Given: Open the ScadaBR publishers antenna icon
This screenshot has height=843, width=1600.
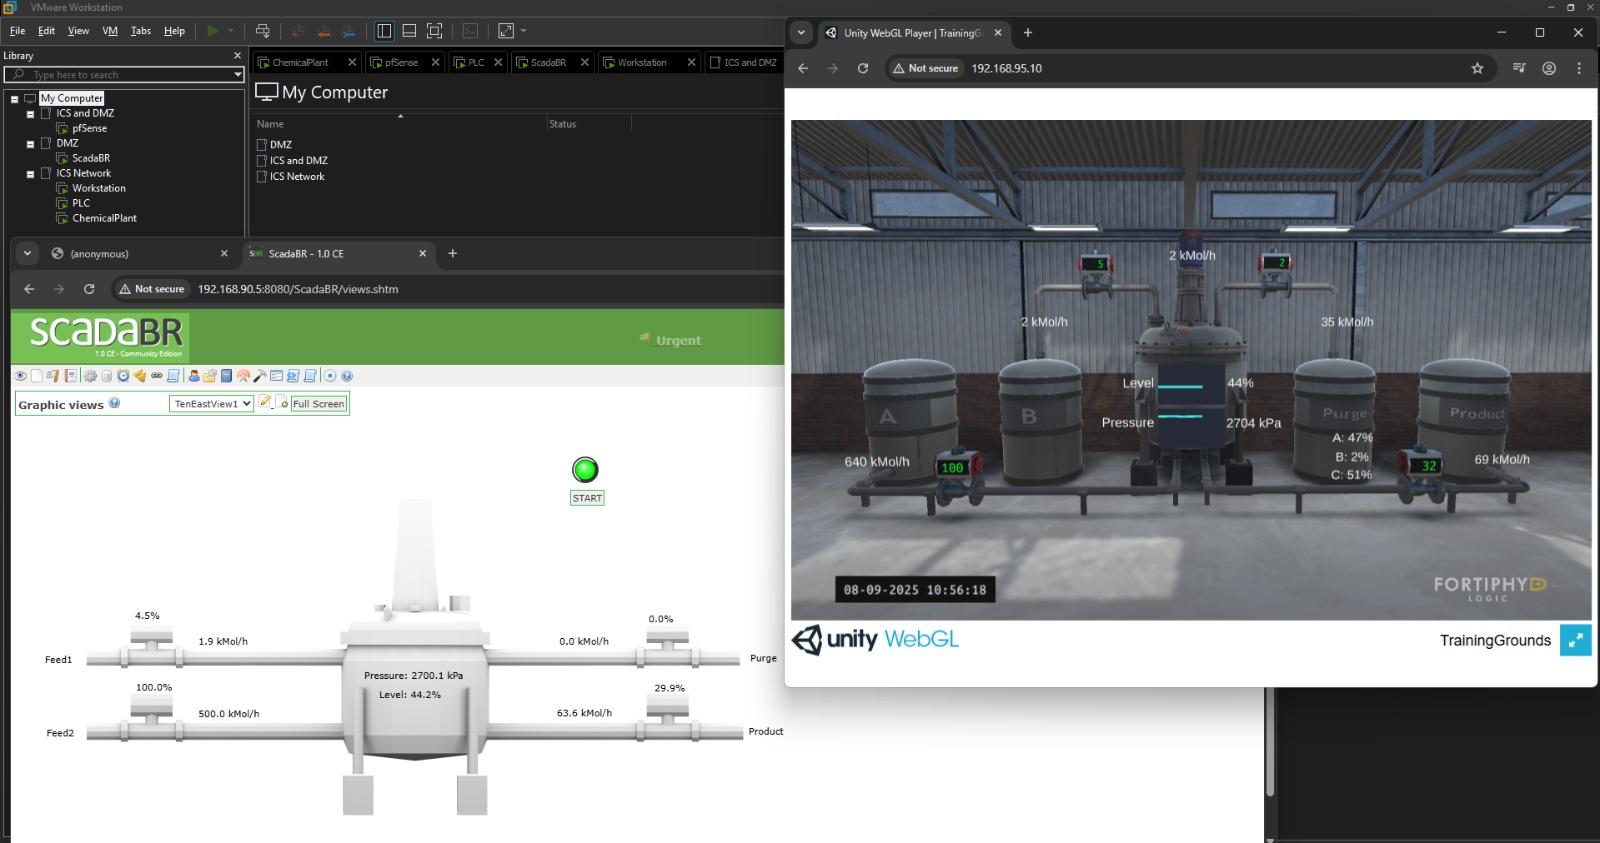Looking at the screenshot, I should [243, 376].
